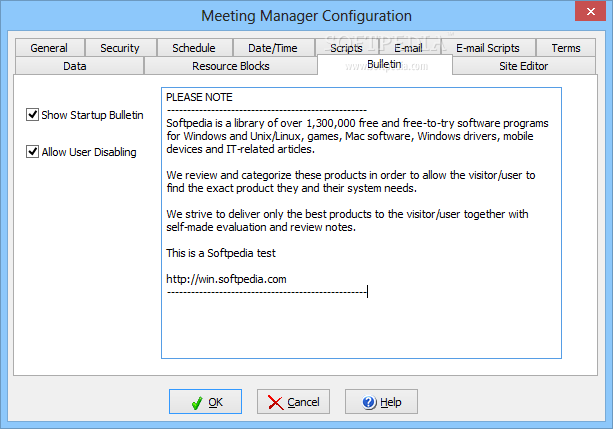Disable the Allow User Disabling checkbox
Viewport: 613px width, 429px height.
pos(32,152)
